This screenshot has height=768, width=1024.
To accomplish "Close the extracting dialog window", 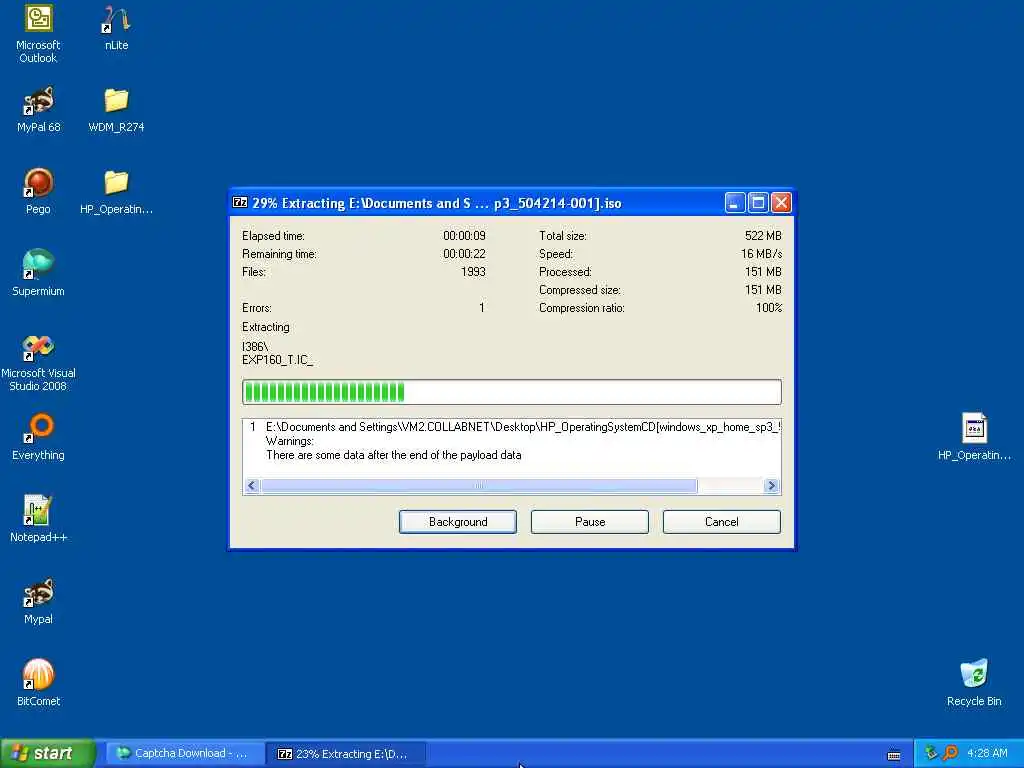I will [781, 203].
